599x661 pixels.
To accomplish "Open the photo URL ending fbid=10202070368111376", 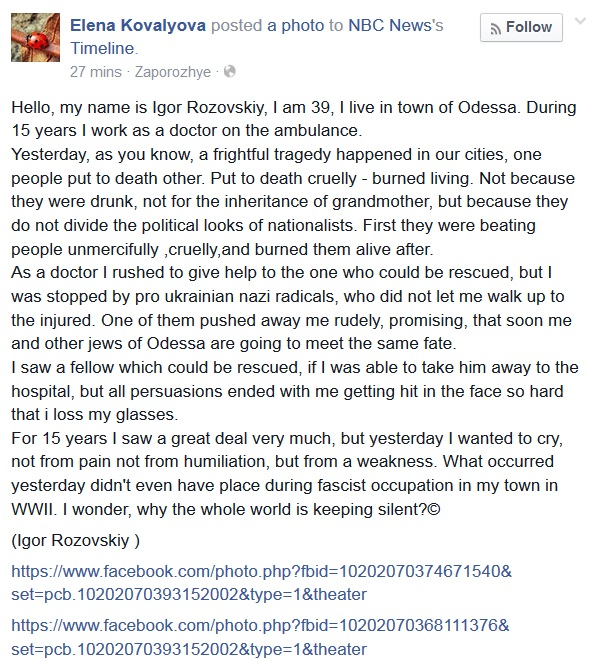I will [x=260, y=637].
